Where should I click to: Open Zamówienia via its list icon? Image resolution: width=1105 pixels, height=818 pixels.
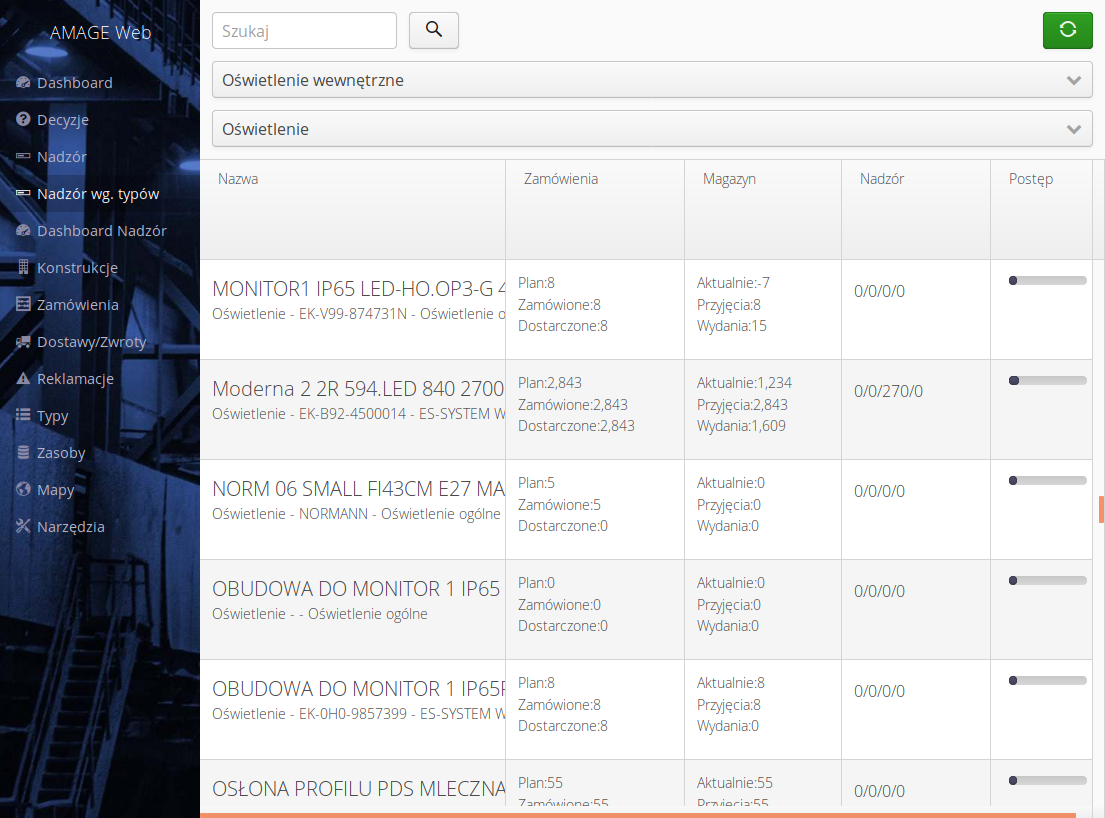(x=24, y=304)
